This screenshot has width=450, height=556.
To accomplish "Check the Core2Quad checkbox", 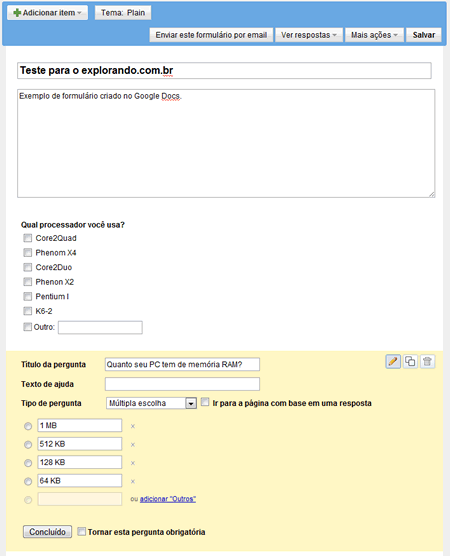I will (x=28, y=238).
